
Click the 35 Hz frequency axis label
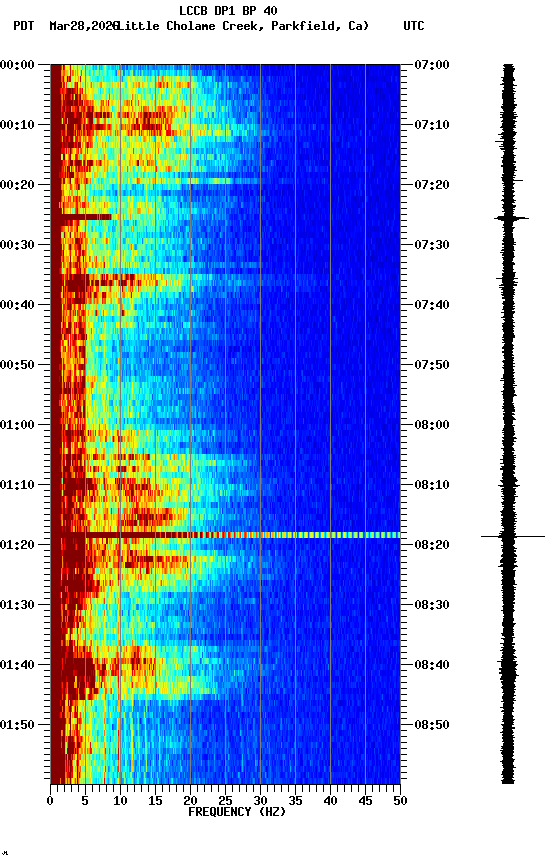point(295,801)
